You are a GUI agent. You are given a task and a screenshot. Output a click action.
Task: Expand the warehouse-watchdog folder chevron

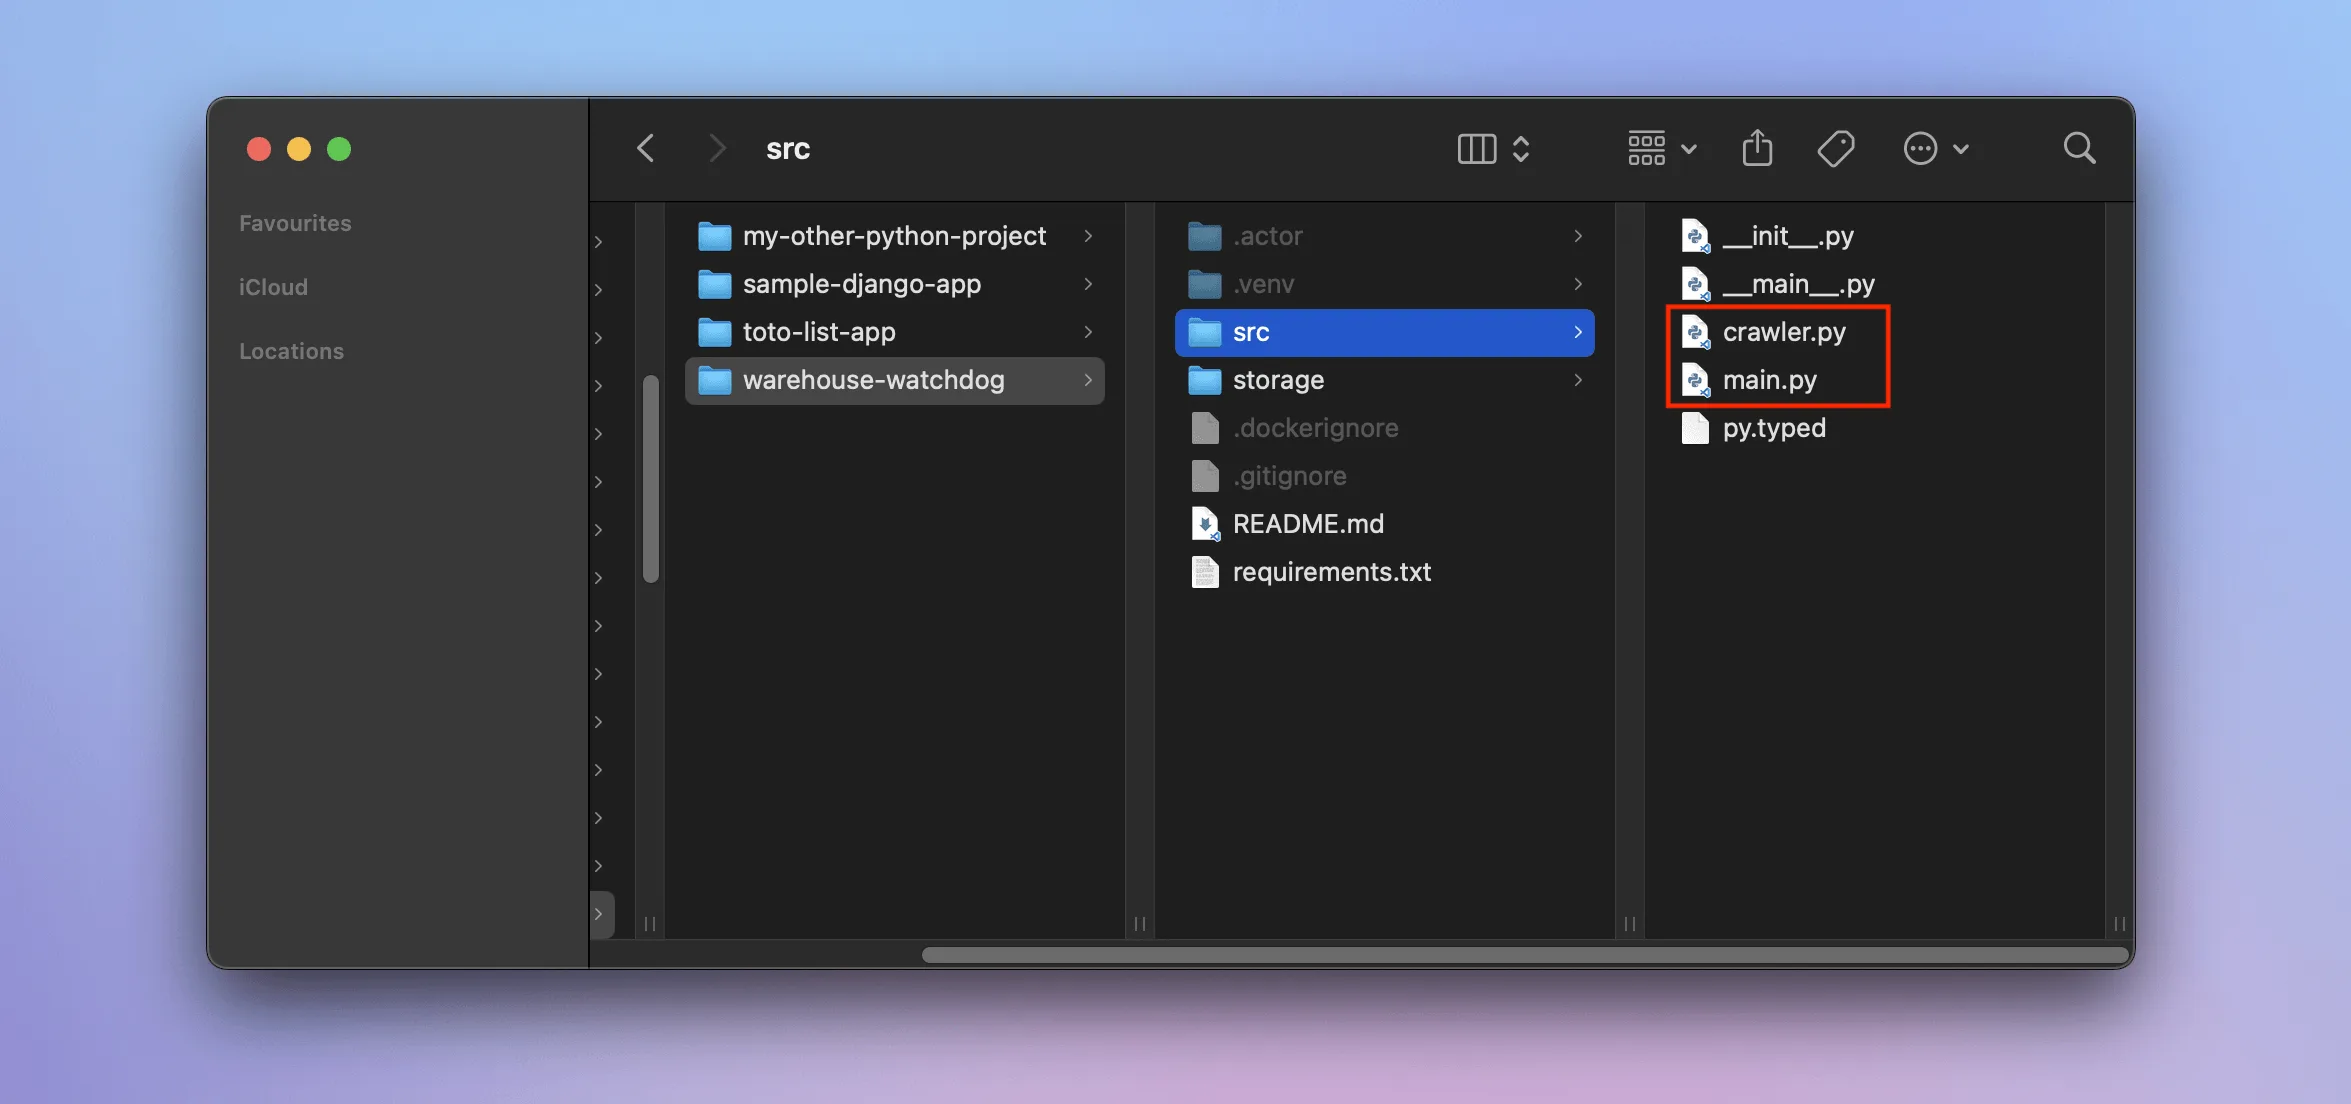tap(1088, 380)
